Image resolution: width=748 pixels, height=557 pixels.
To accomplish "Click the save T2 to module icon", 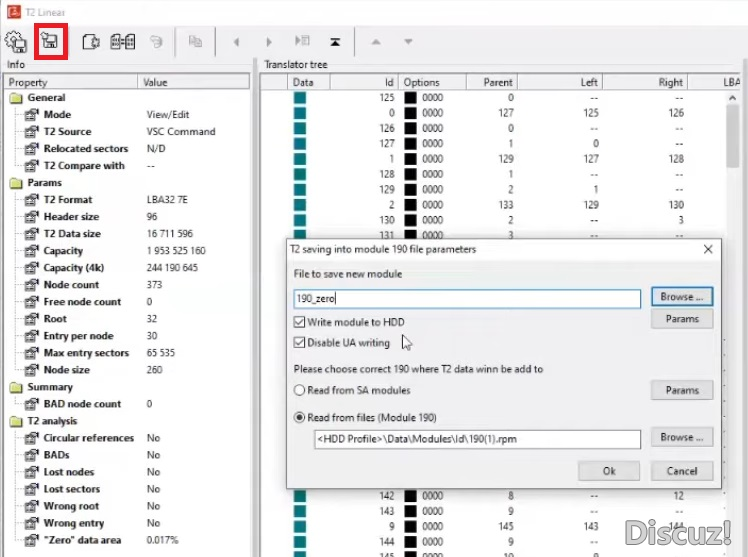I will click(x=50, y=41).
